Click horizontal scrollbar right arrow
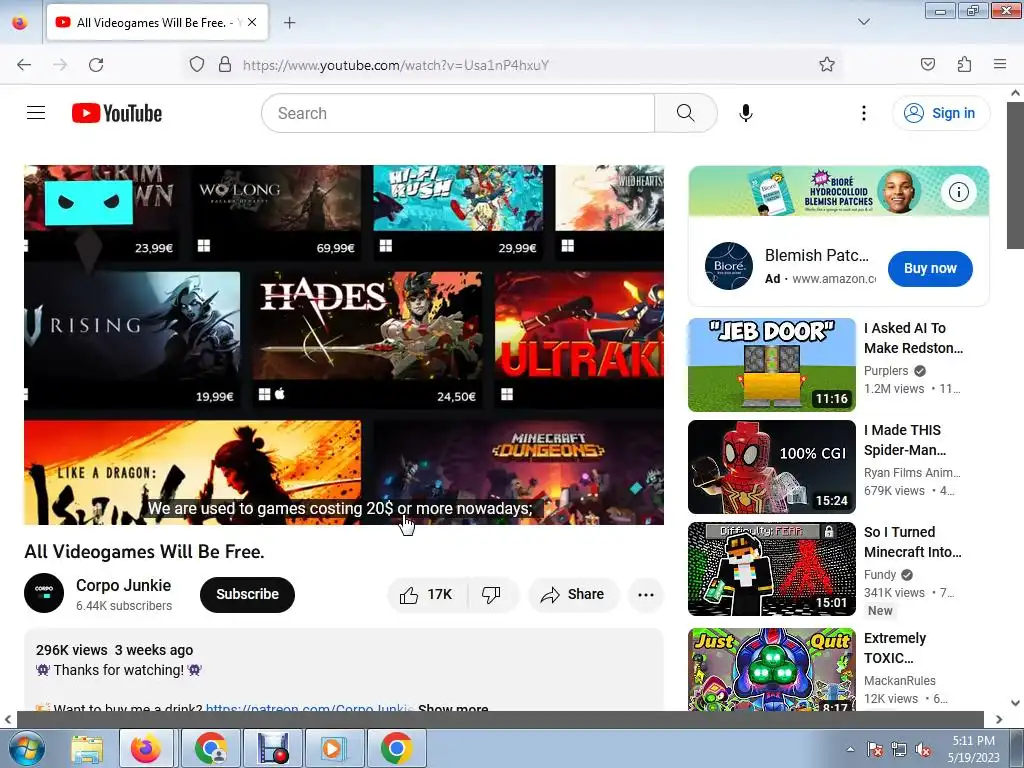The height and width of the screenshot is (768, 1024). (x=999, y=719)
